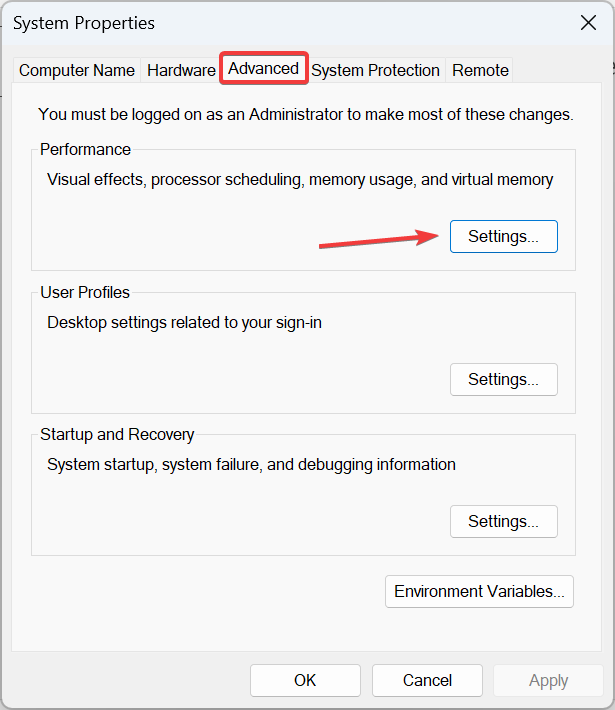Close the System Properties dialog

(x=588, y=23)
